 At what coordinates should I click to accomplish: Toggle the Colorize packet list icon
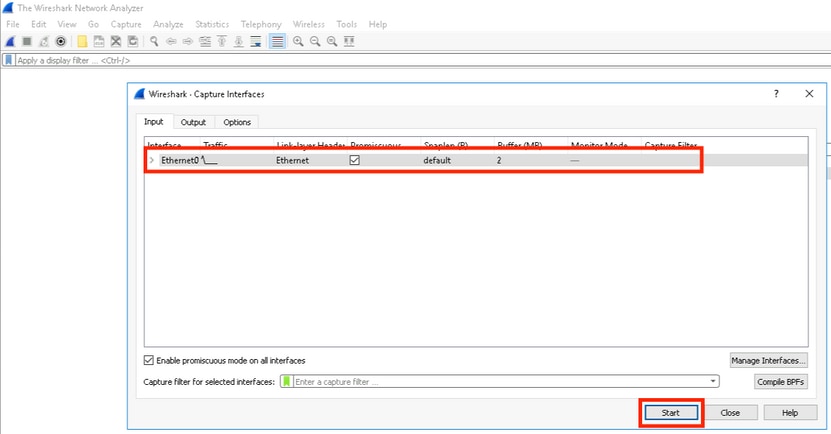pos(277,41)
